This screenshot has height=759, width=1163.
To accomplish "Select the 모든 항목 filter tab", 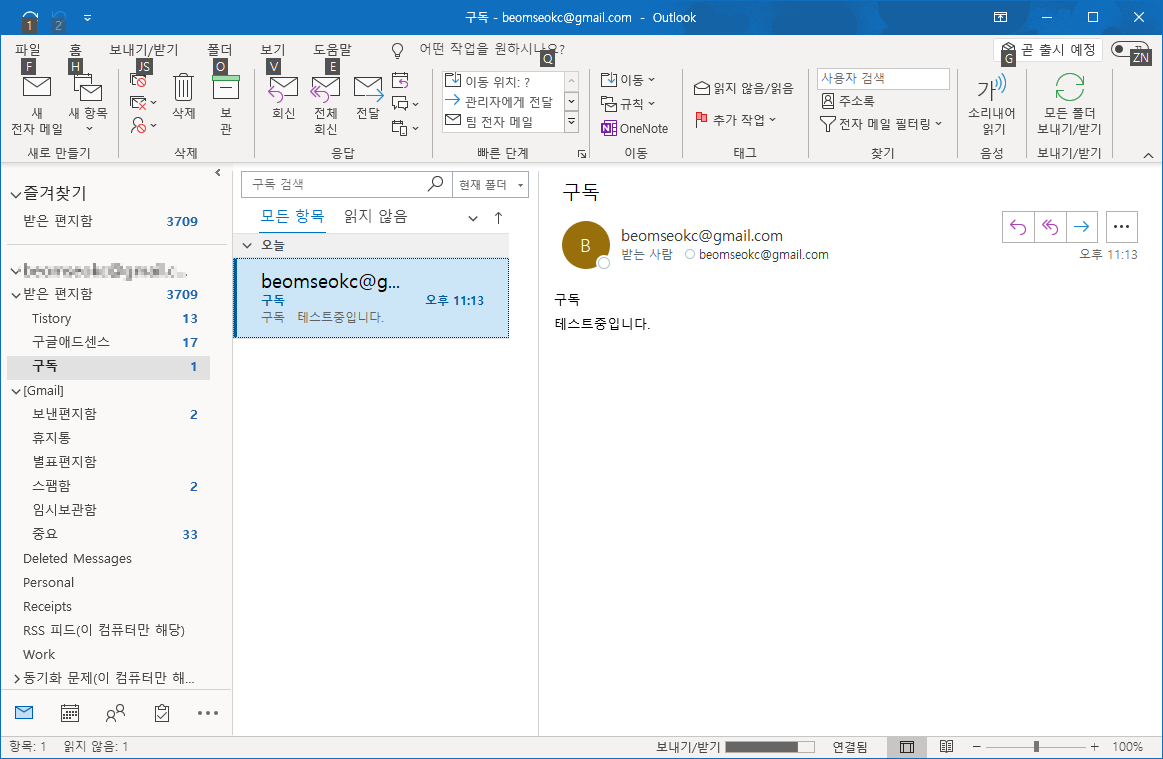I will click(292, 217).
